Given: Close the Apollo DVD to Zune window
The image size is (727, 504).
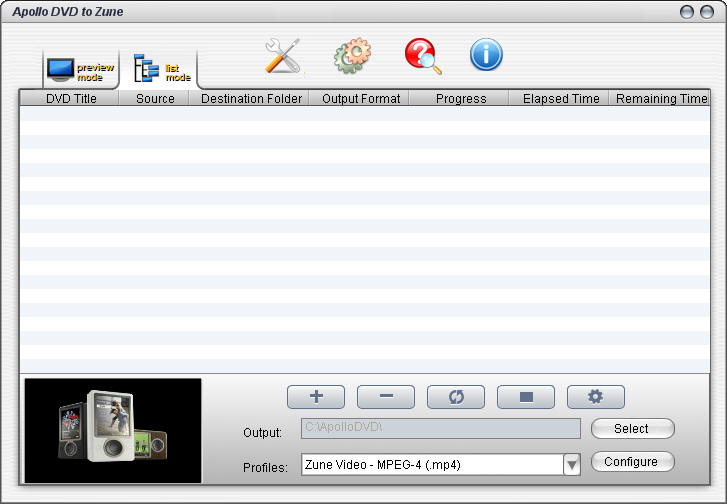Looking at the screenshot, I should point(707,12).
